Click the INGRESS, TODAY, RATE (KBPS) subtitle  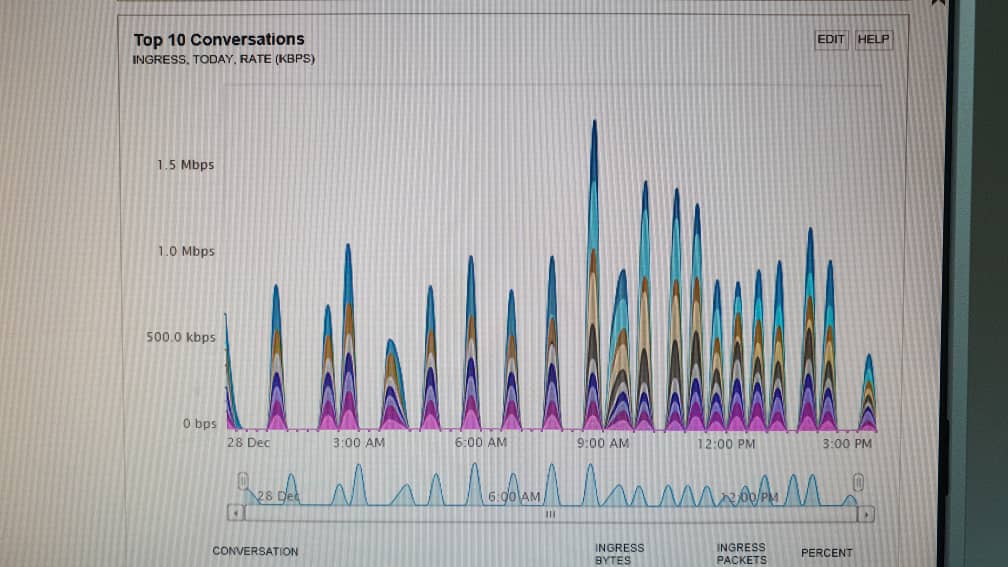point(223,59)
